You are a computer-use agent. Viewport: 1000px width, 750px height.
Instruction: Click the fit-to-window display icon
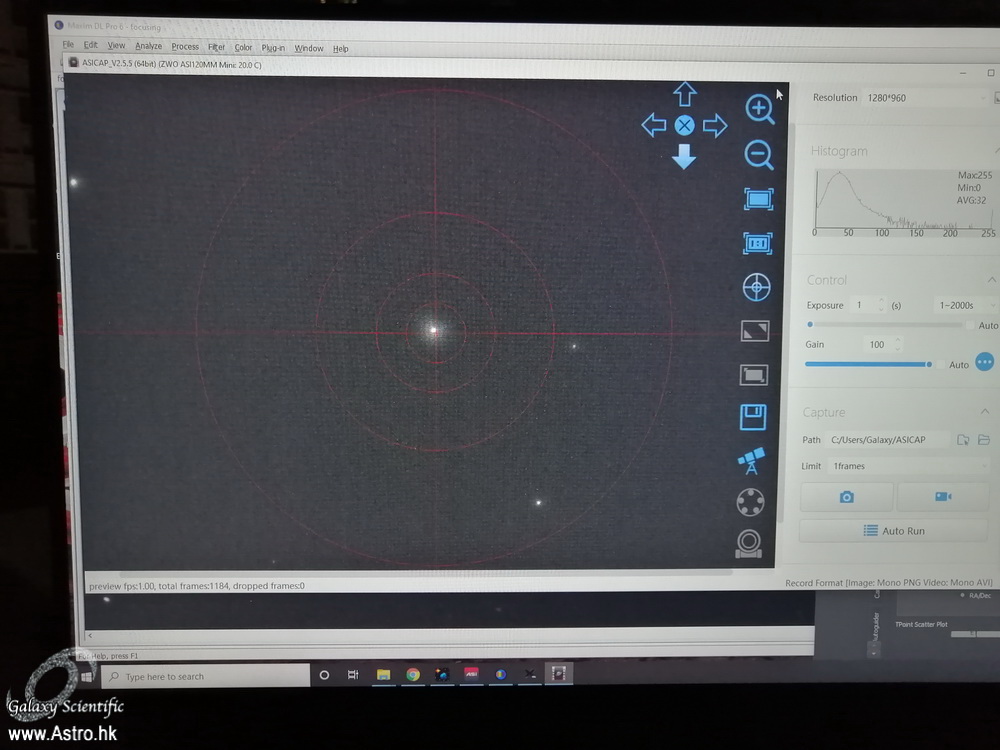coord(758,199)
